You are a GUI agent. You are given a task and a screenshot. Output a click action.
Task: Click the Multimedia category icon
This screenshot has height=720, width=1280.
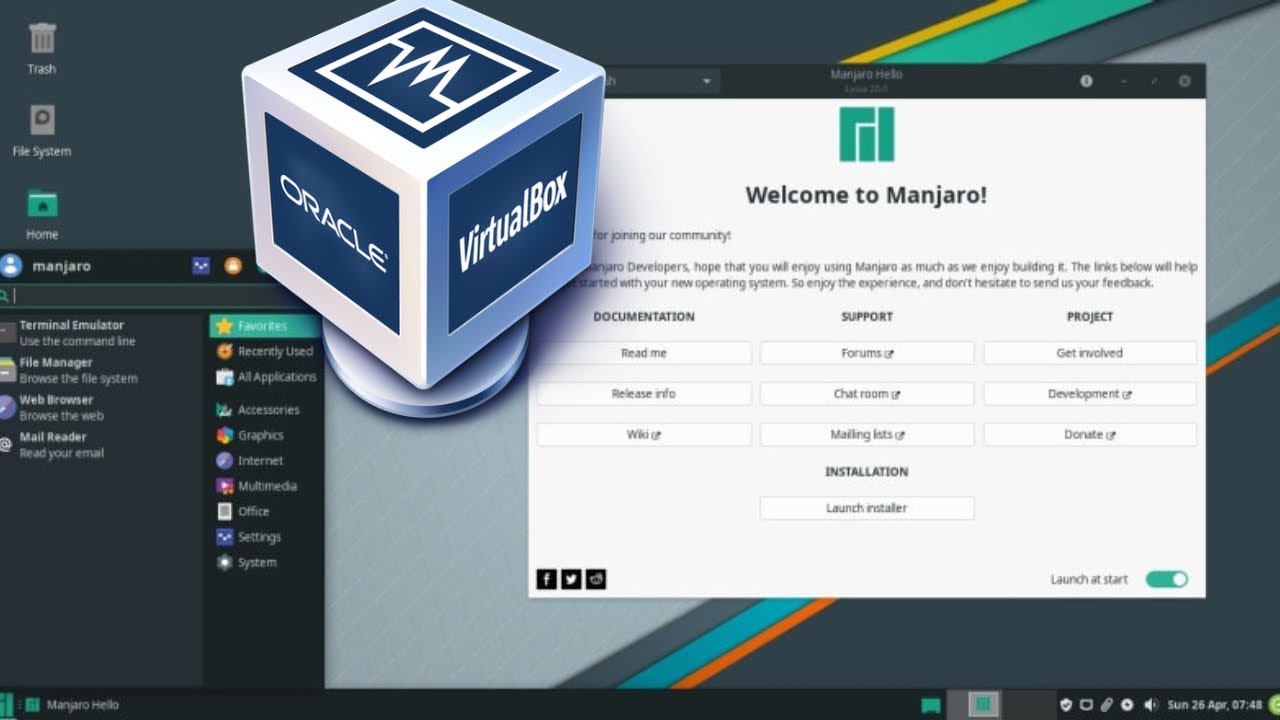224,486
